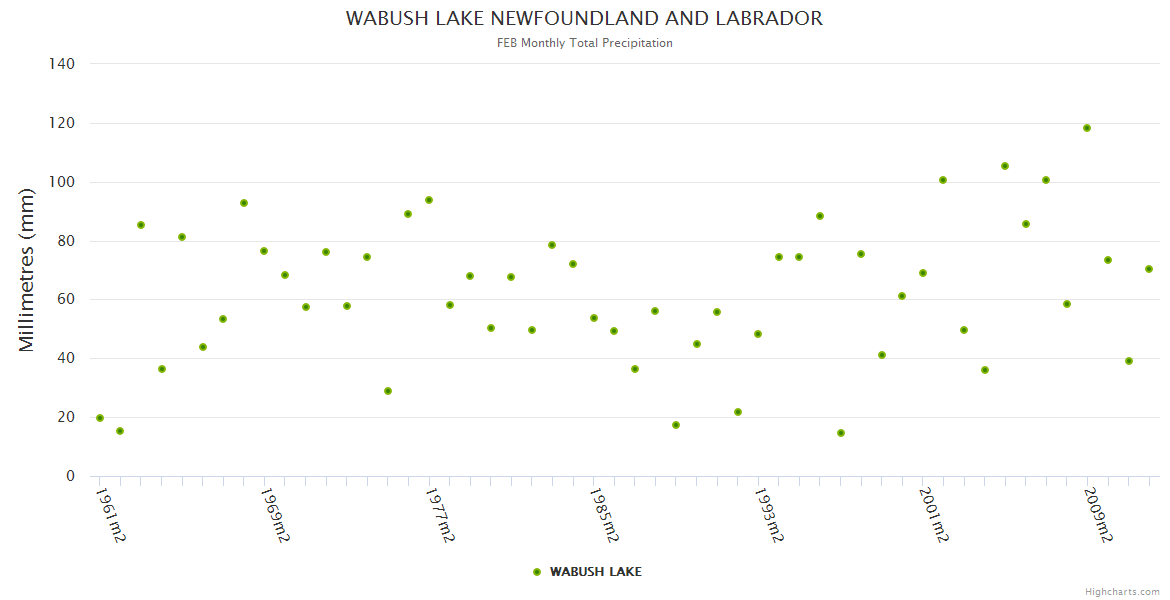The width and height of the screenshot is (1170, 600).
Task: Select the 1977m2 data point near 94 mm
Action: click(429, 200)
